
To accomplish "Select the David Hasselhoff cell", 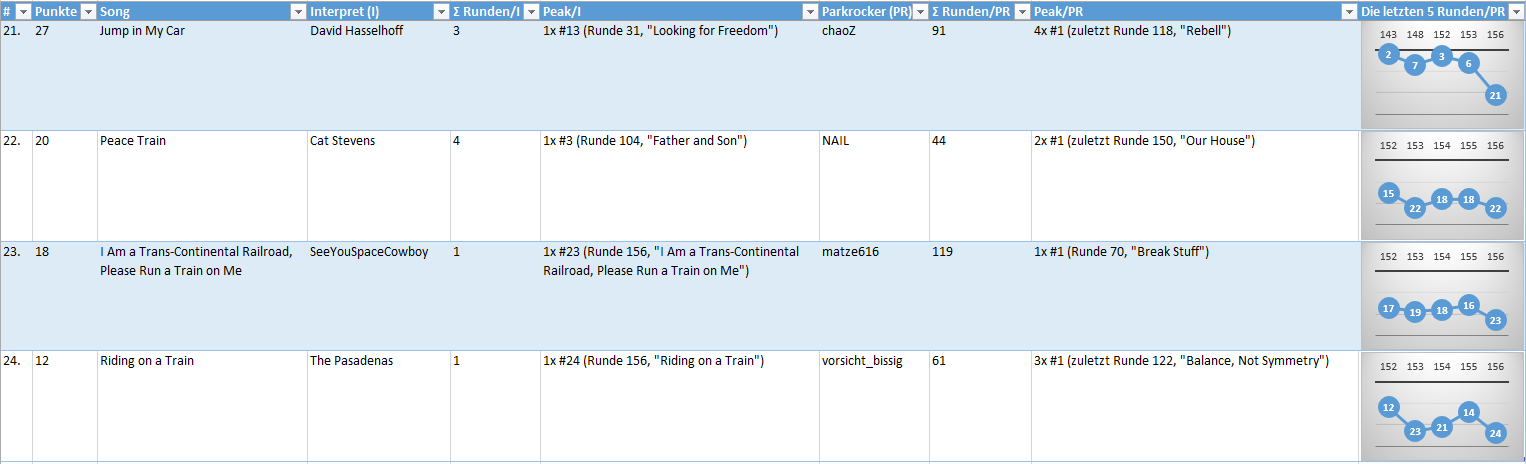I will [378, 75].
